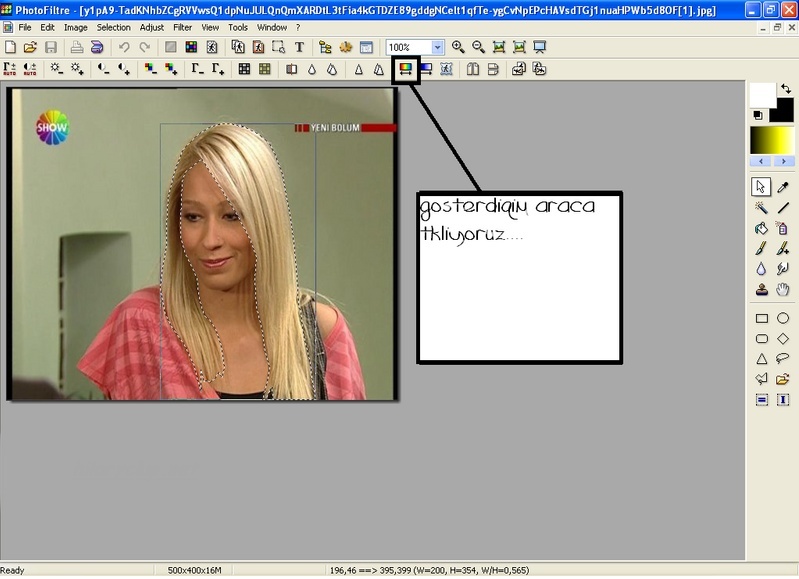Viewport: 799px width, 579px height.
Task: Decrease contrast with half-circle minus icon
Action: coord(103,69)
